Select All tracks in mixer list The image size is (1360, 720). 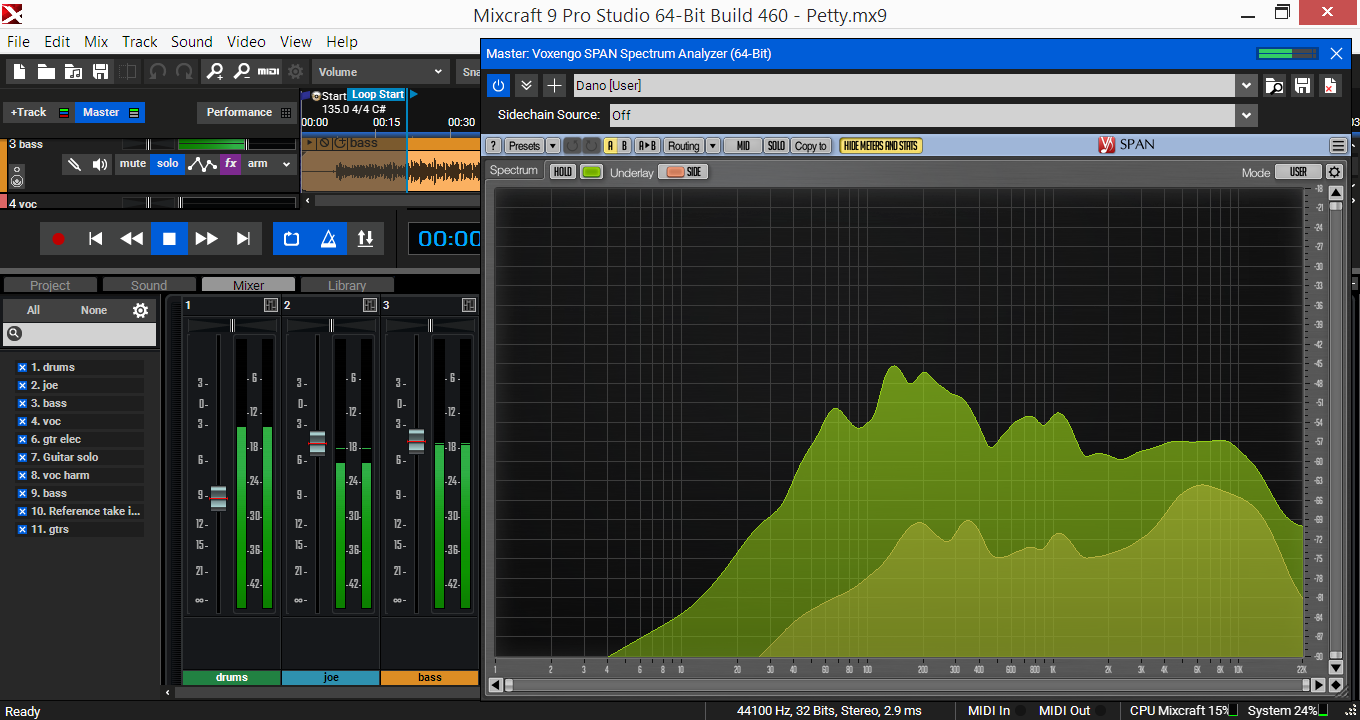pos(33,310)
